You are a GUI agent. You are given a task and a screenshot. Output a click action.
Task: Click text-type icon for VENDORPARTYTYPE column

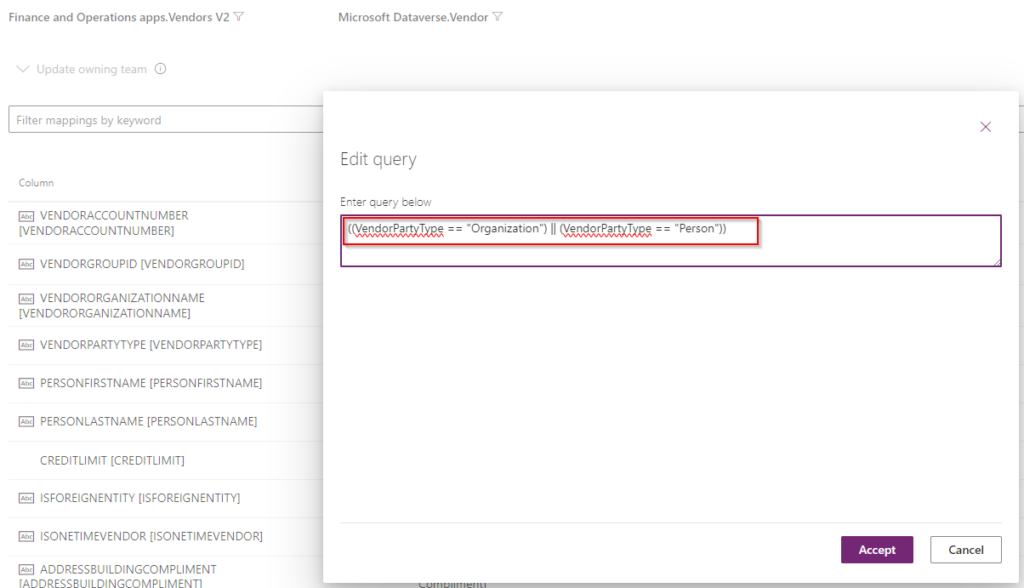[26, 344]
